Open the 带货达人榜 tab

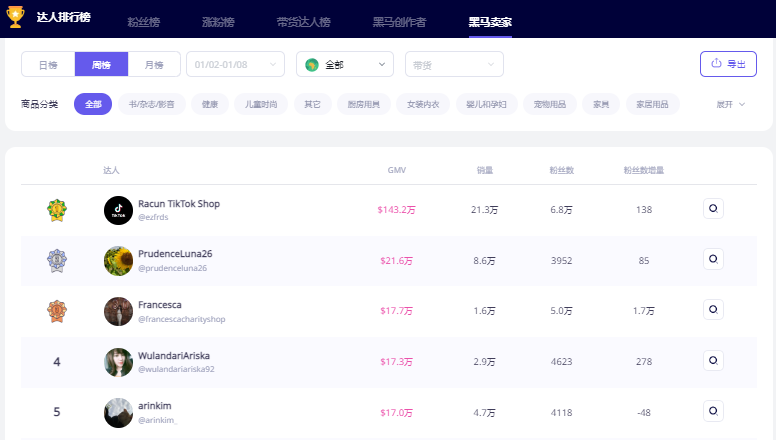[303, 22]
